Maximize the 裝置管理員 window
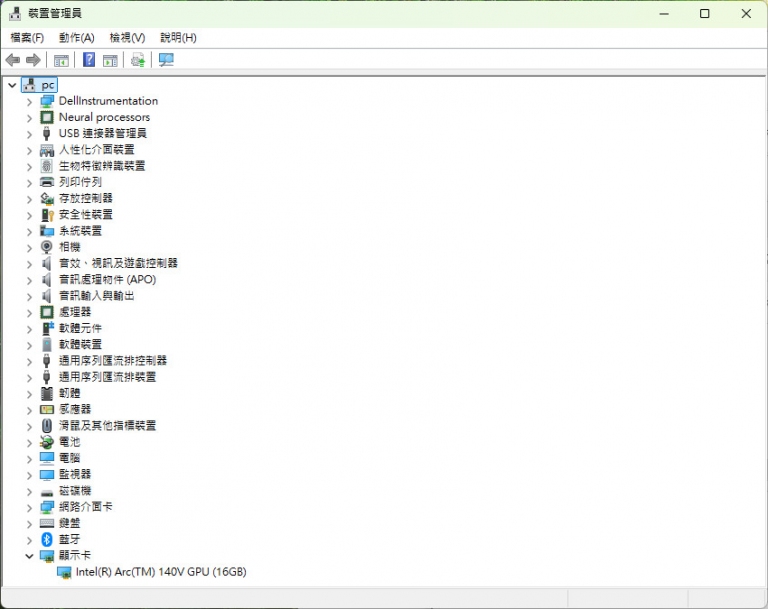Viewport: 768px width, 609px height. [x=704, y=14]
